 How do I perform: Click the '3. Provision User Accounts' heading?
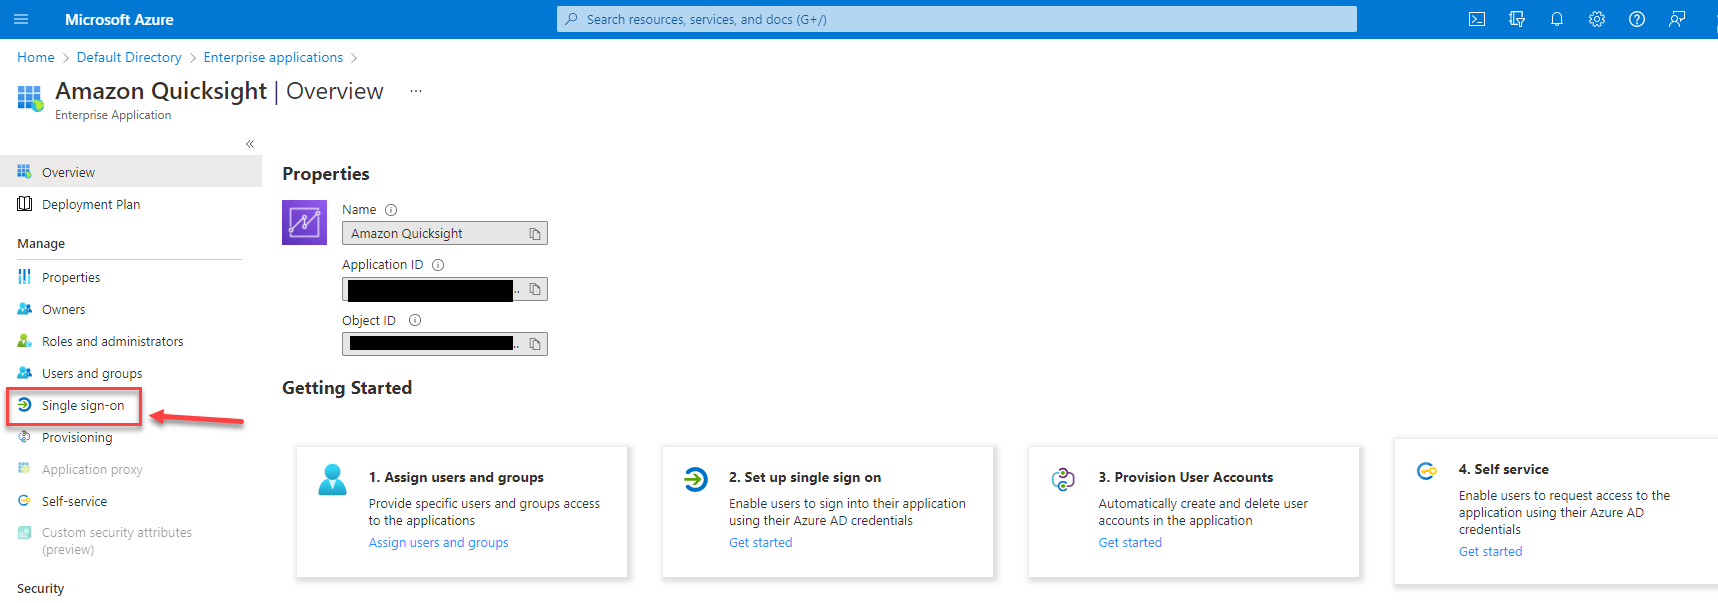click(1186, 477)
